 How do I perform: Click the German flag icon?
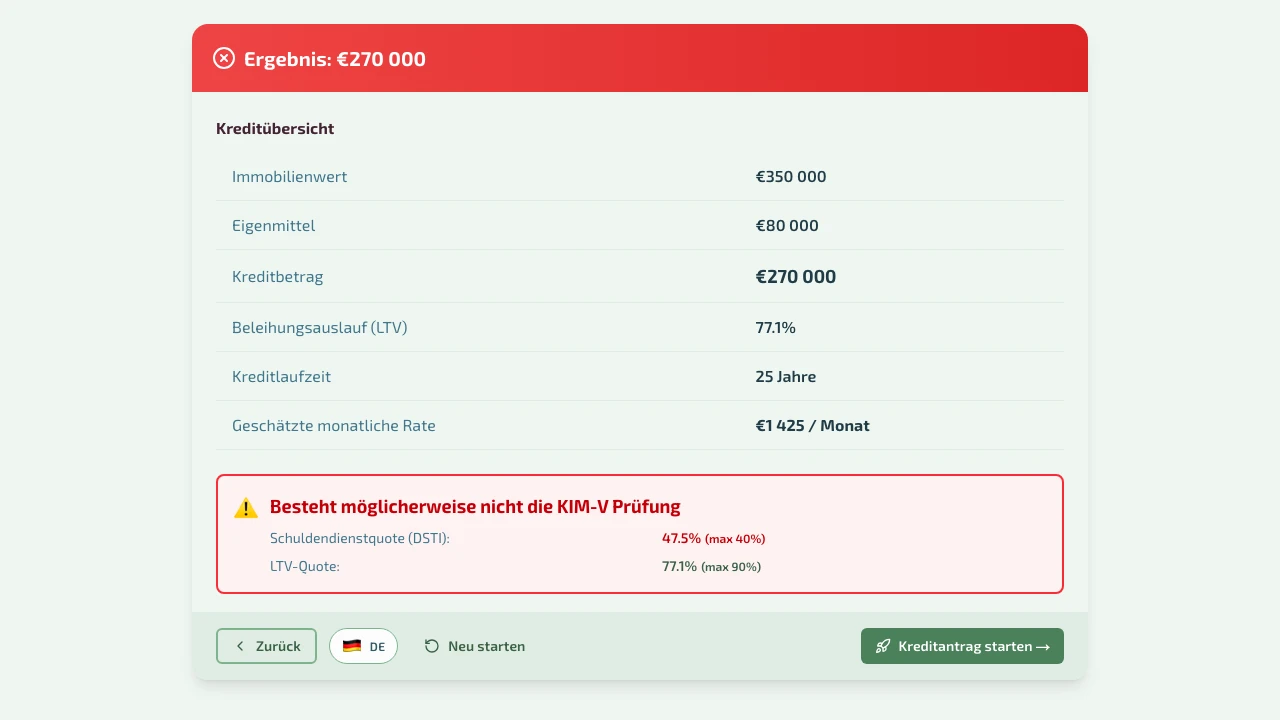coord(352,647)
